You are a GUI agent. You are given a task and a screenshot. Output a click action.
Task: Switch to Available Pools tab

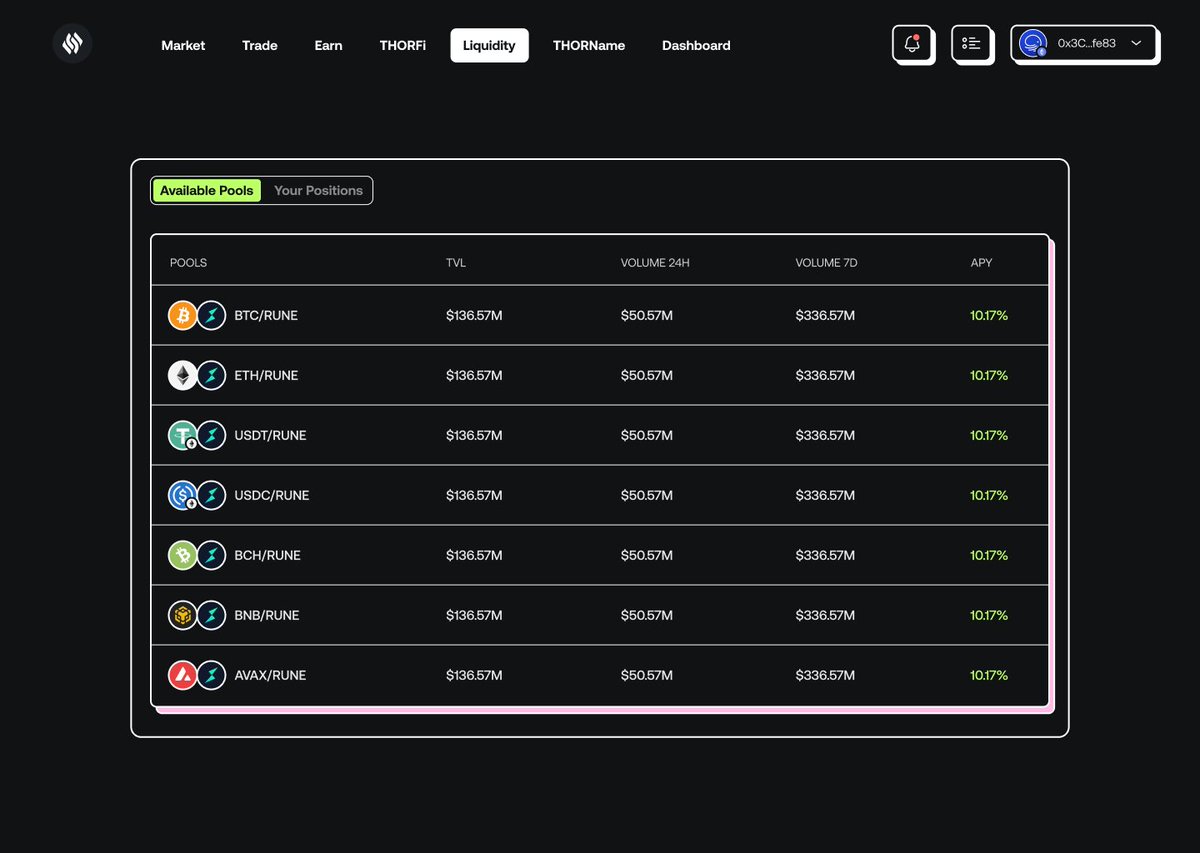coord(207,190)
